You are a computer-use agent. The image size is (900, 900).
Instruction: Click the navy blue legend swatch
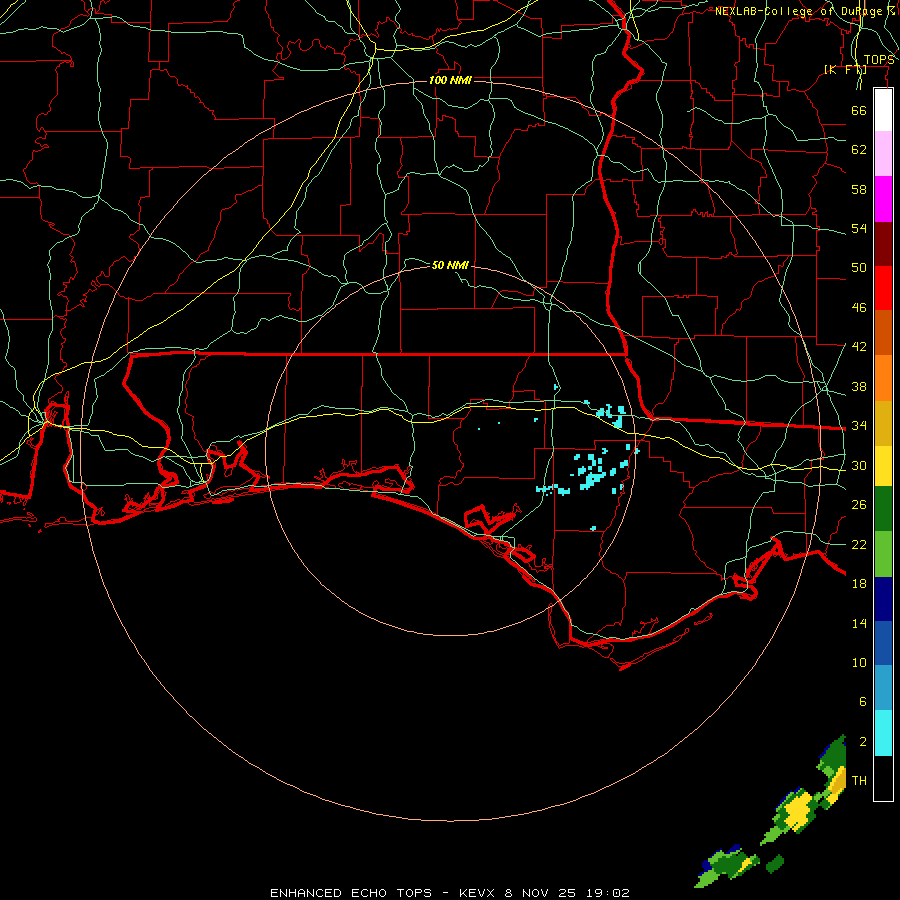883,599
